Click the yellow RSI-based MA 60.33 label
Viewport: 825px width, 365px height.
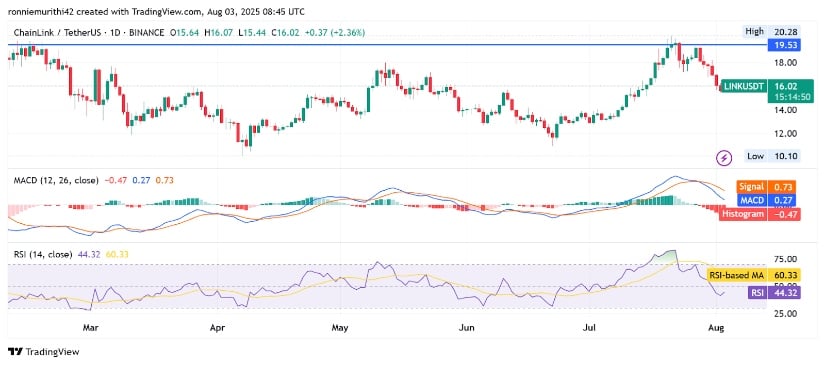[754, 275]
